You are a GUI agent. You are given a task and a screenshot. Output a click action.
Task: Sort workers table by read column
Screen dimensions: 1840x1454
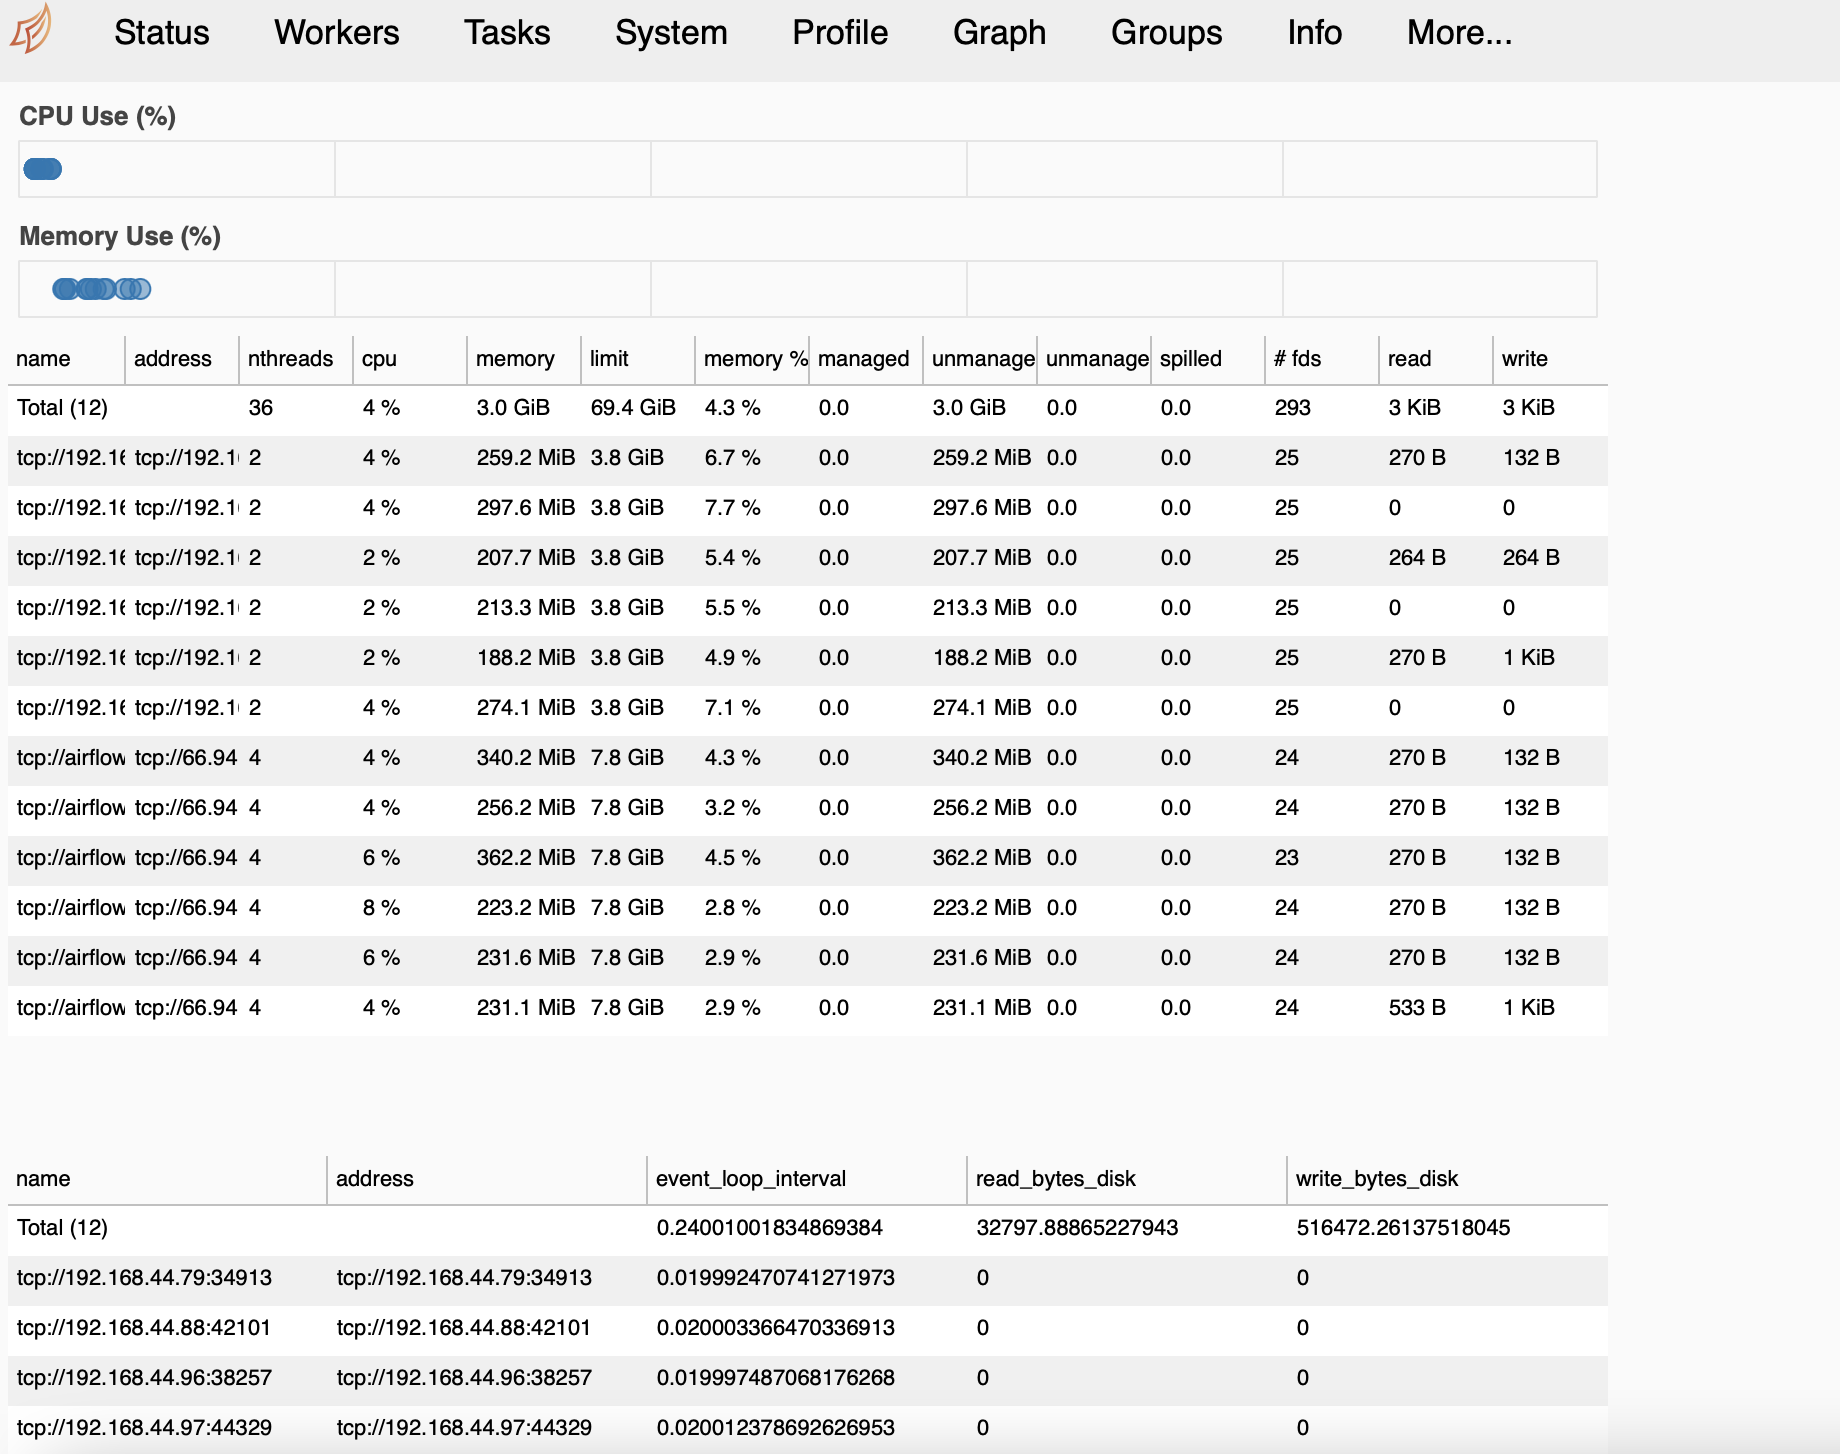[1409, 359]
